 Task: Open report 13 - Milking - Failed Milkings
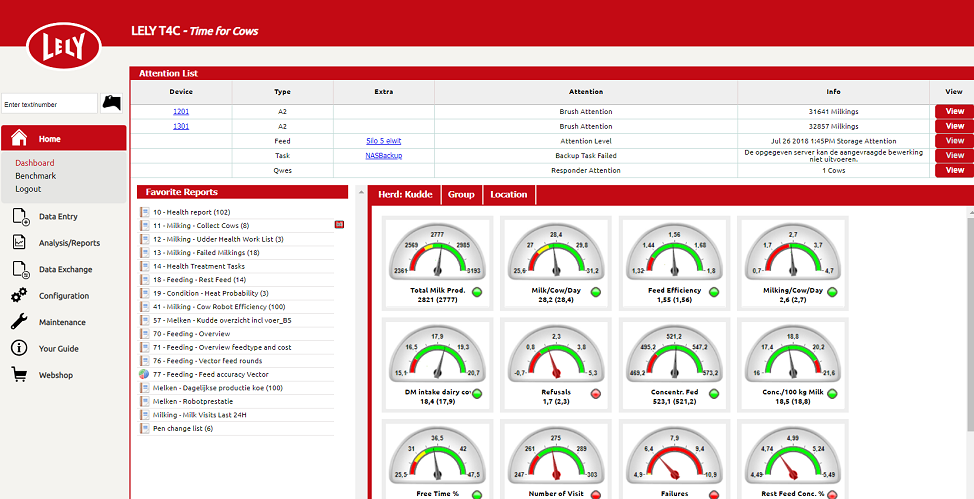(207, 253)
